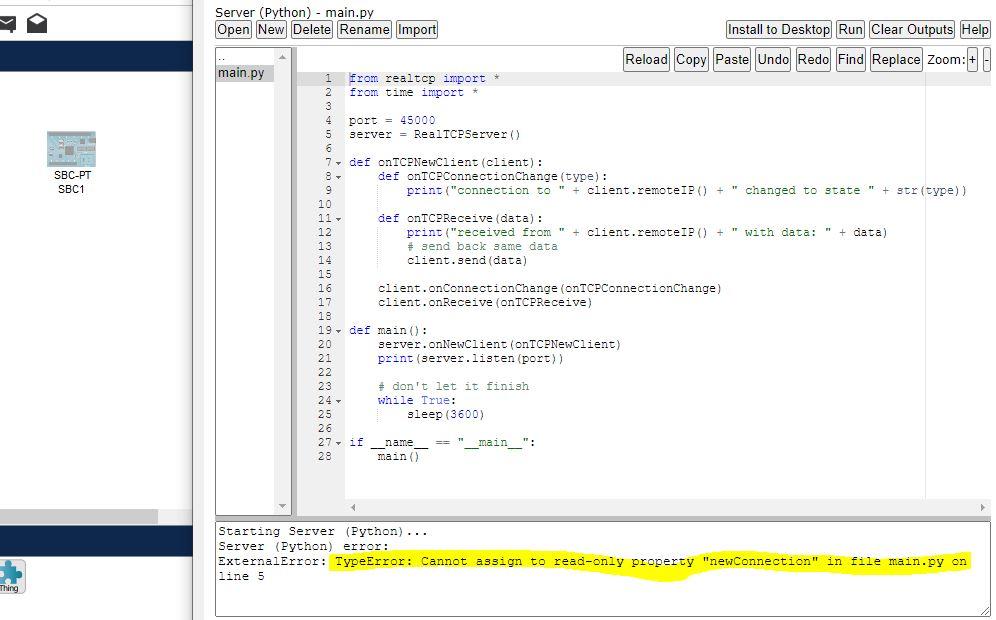Click the Zoom plus control
Screen dimensions: 996x620
coord(973,60)
